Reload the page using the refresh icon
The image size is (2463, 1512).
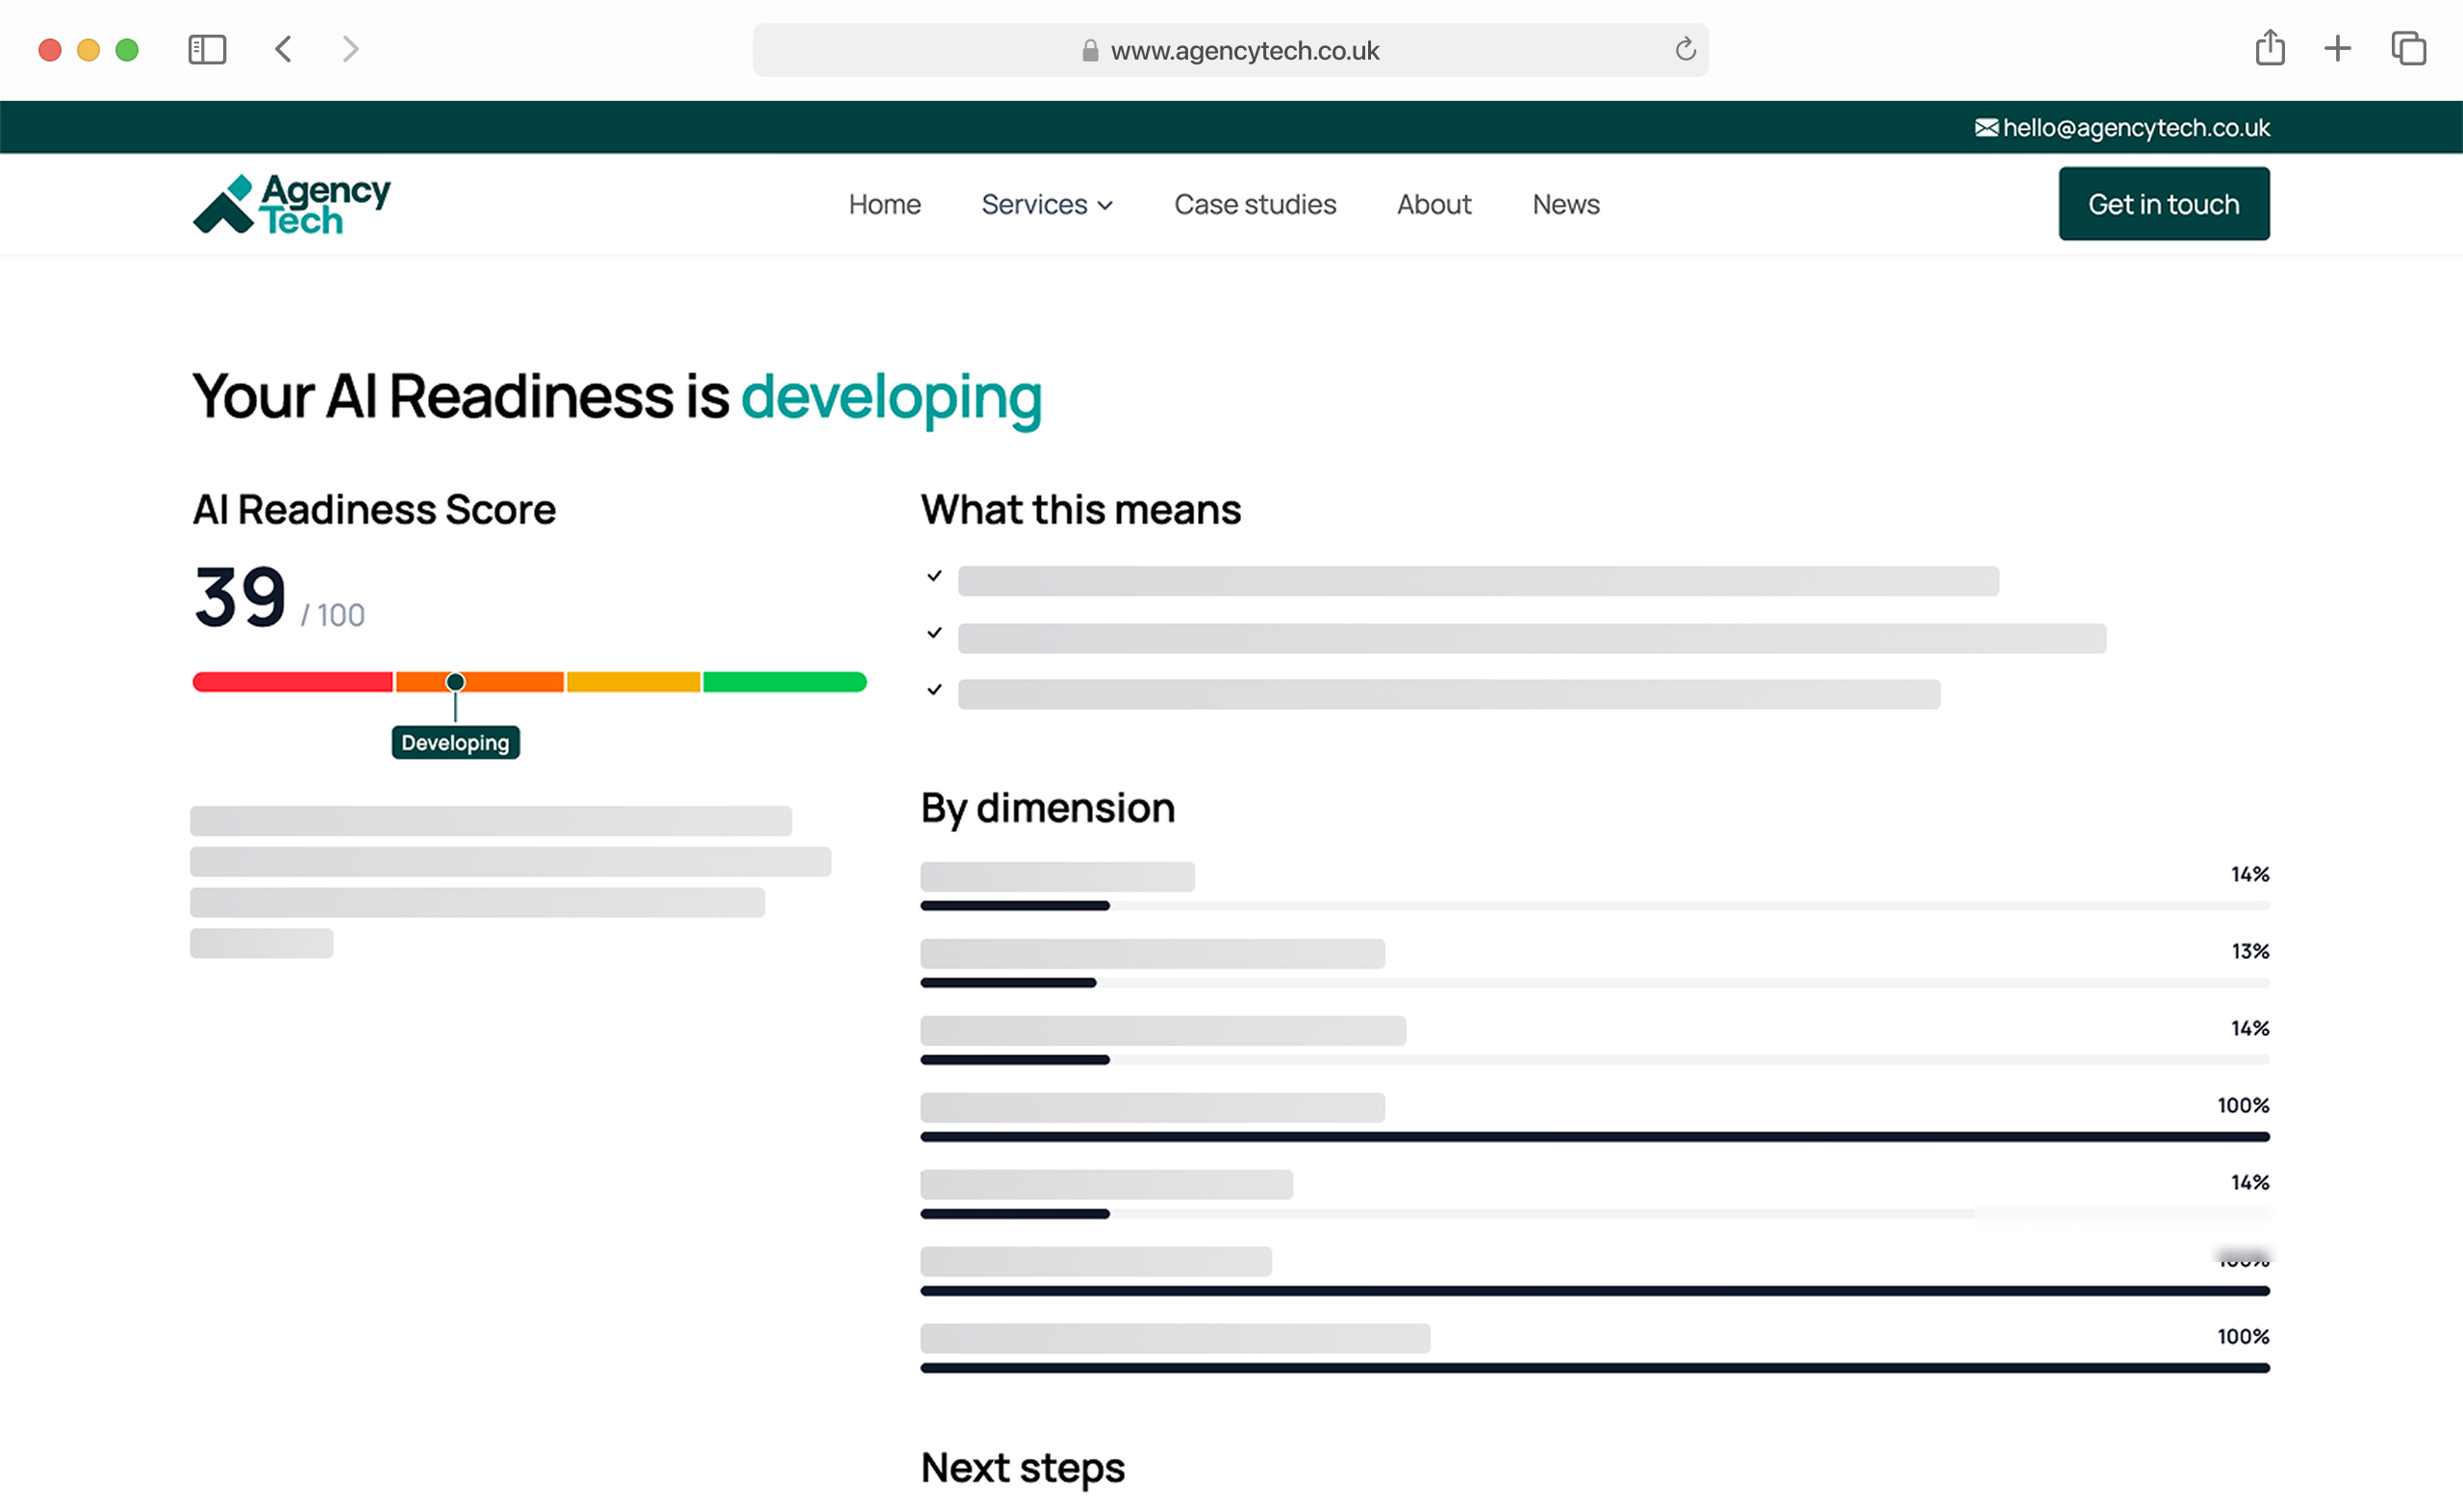[1685, 49]
